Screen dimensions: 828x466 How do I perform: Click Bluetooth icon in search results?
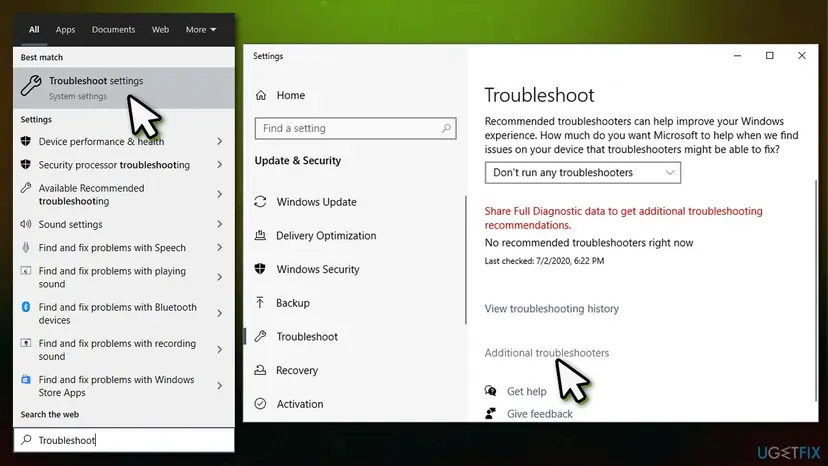point(25,306)
